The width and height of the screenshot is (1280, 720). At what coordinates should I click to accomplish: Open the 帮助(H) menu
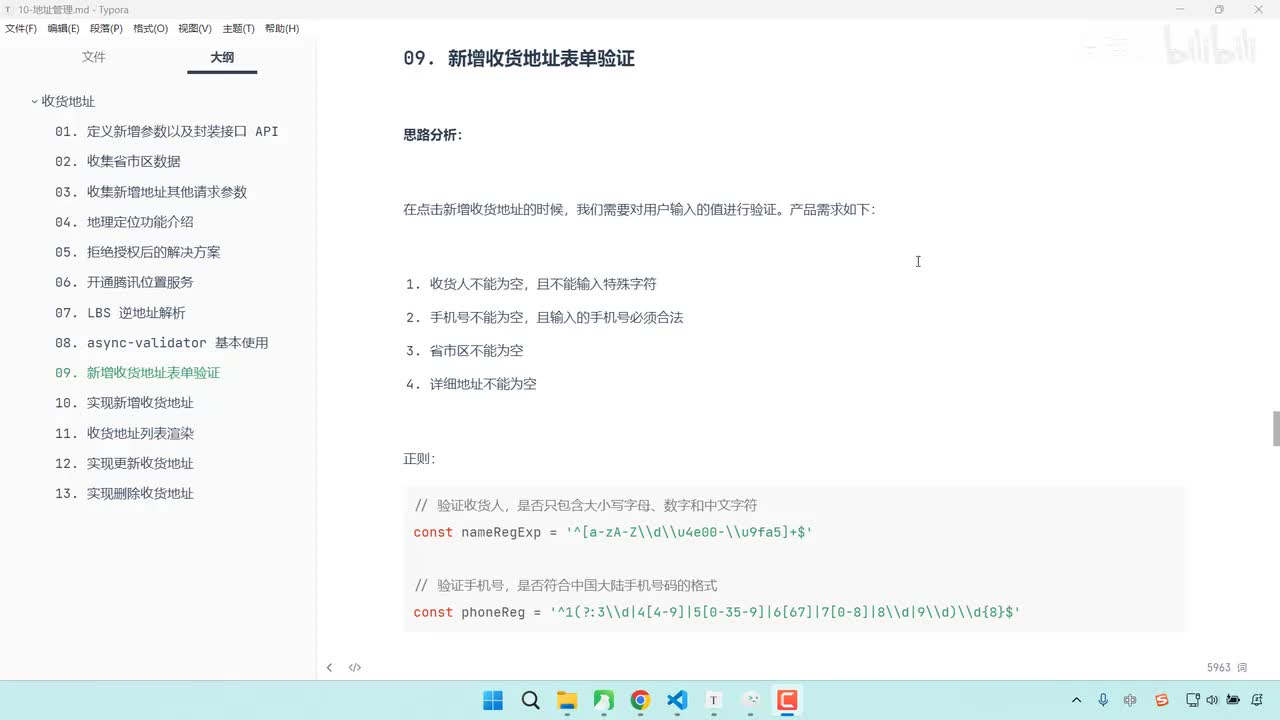pyautogui.click(x=282, y=29)
